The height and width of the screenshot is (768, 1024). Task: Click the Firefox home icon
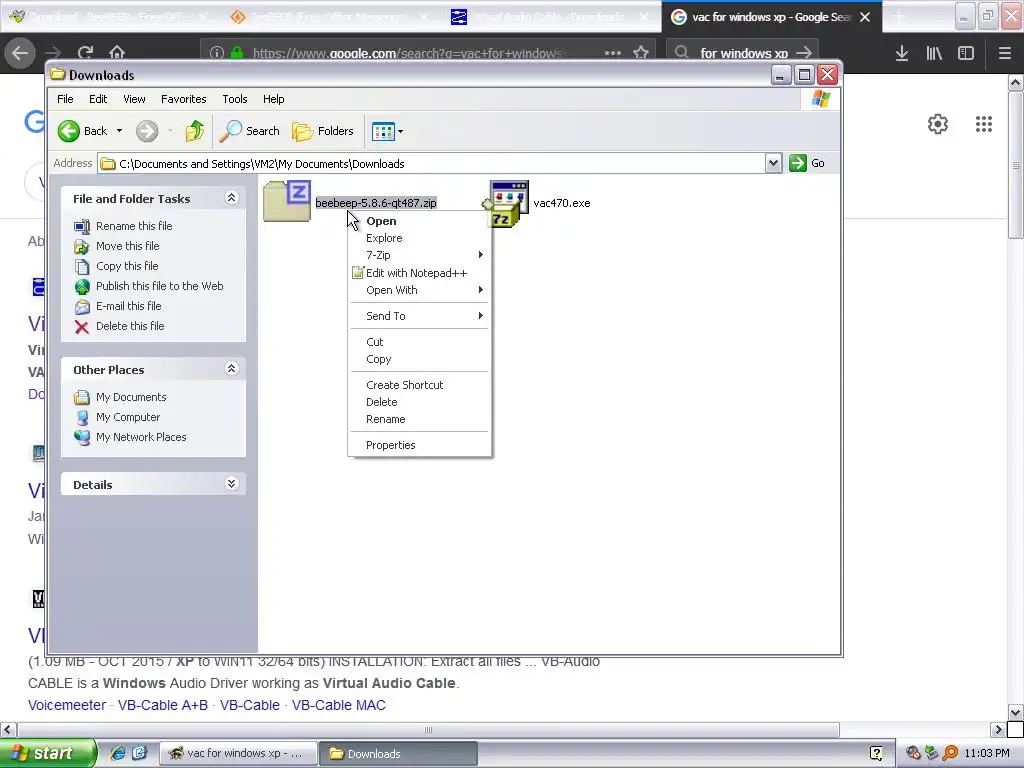[x=117, y=53]
